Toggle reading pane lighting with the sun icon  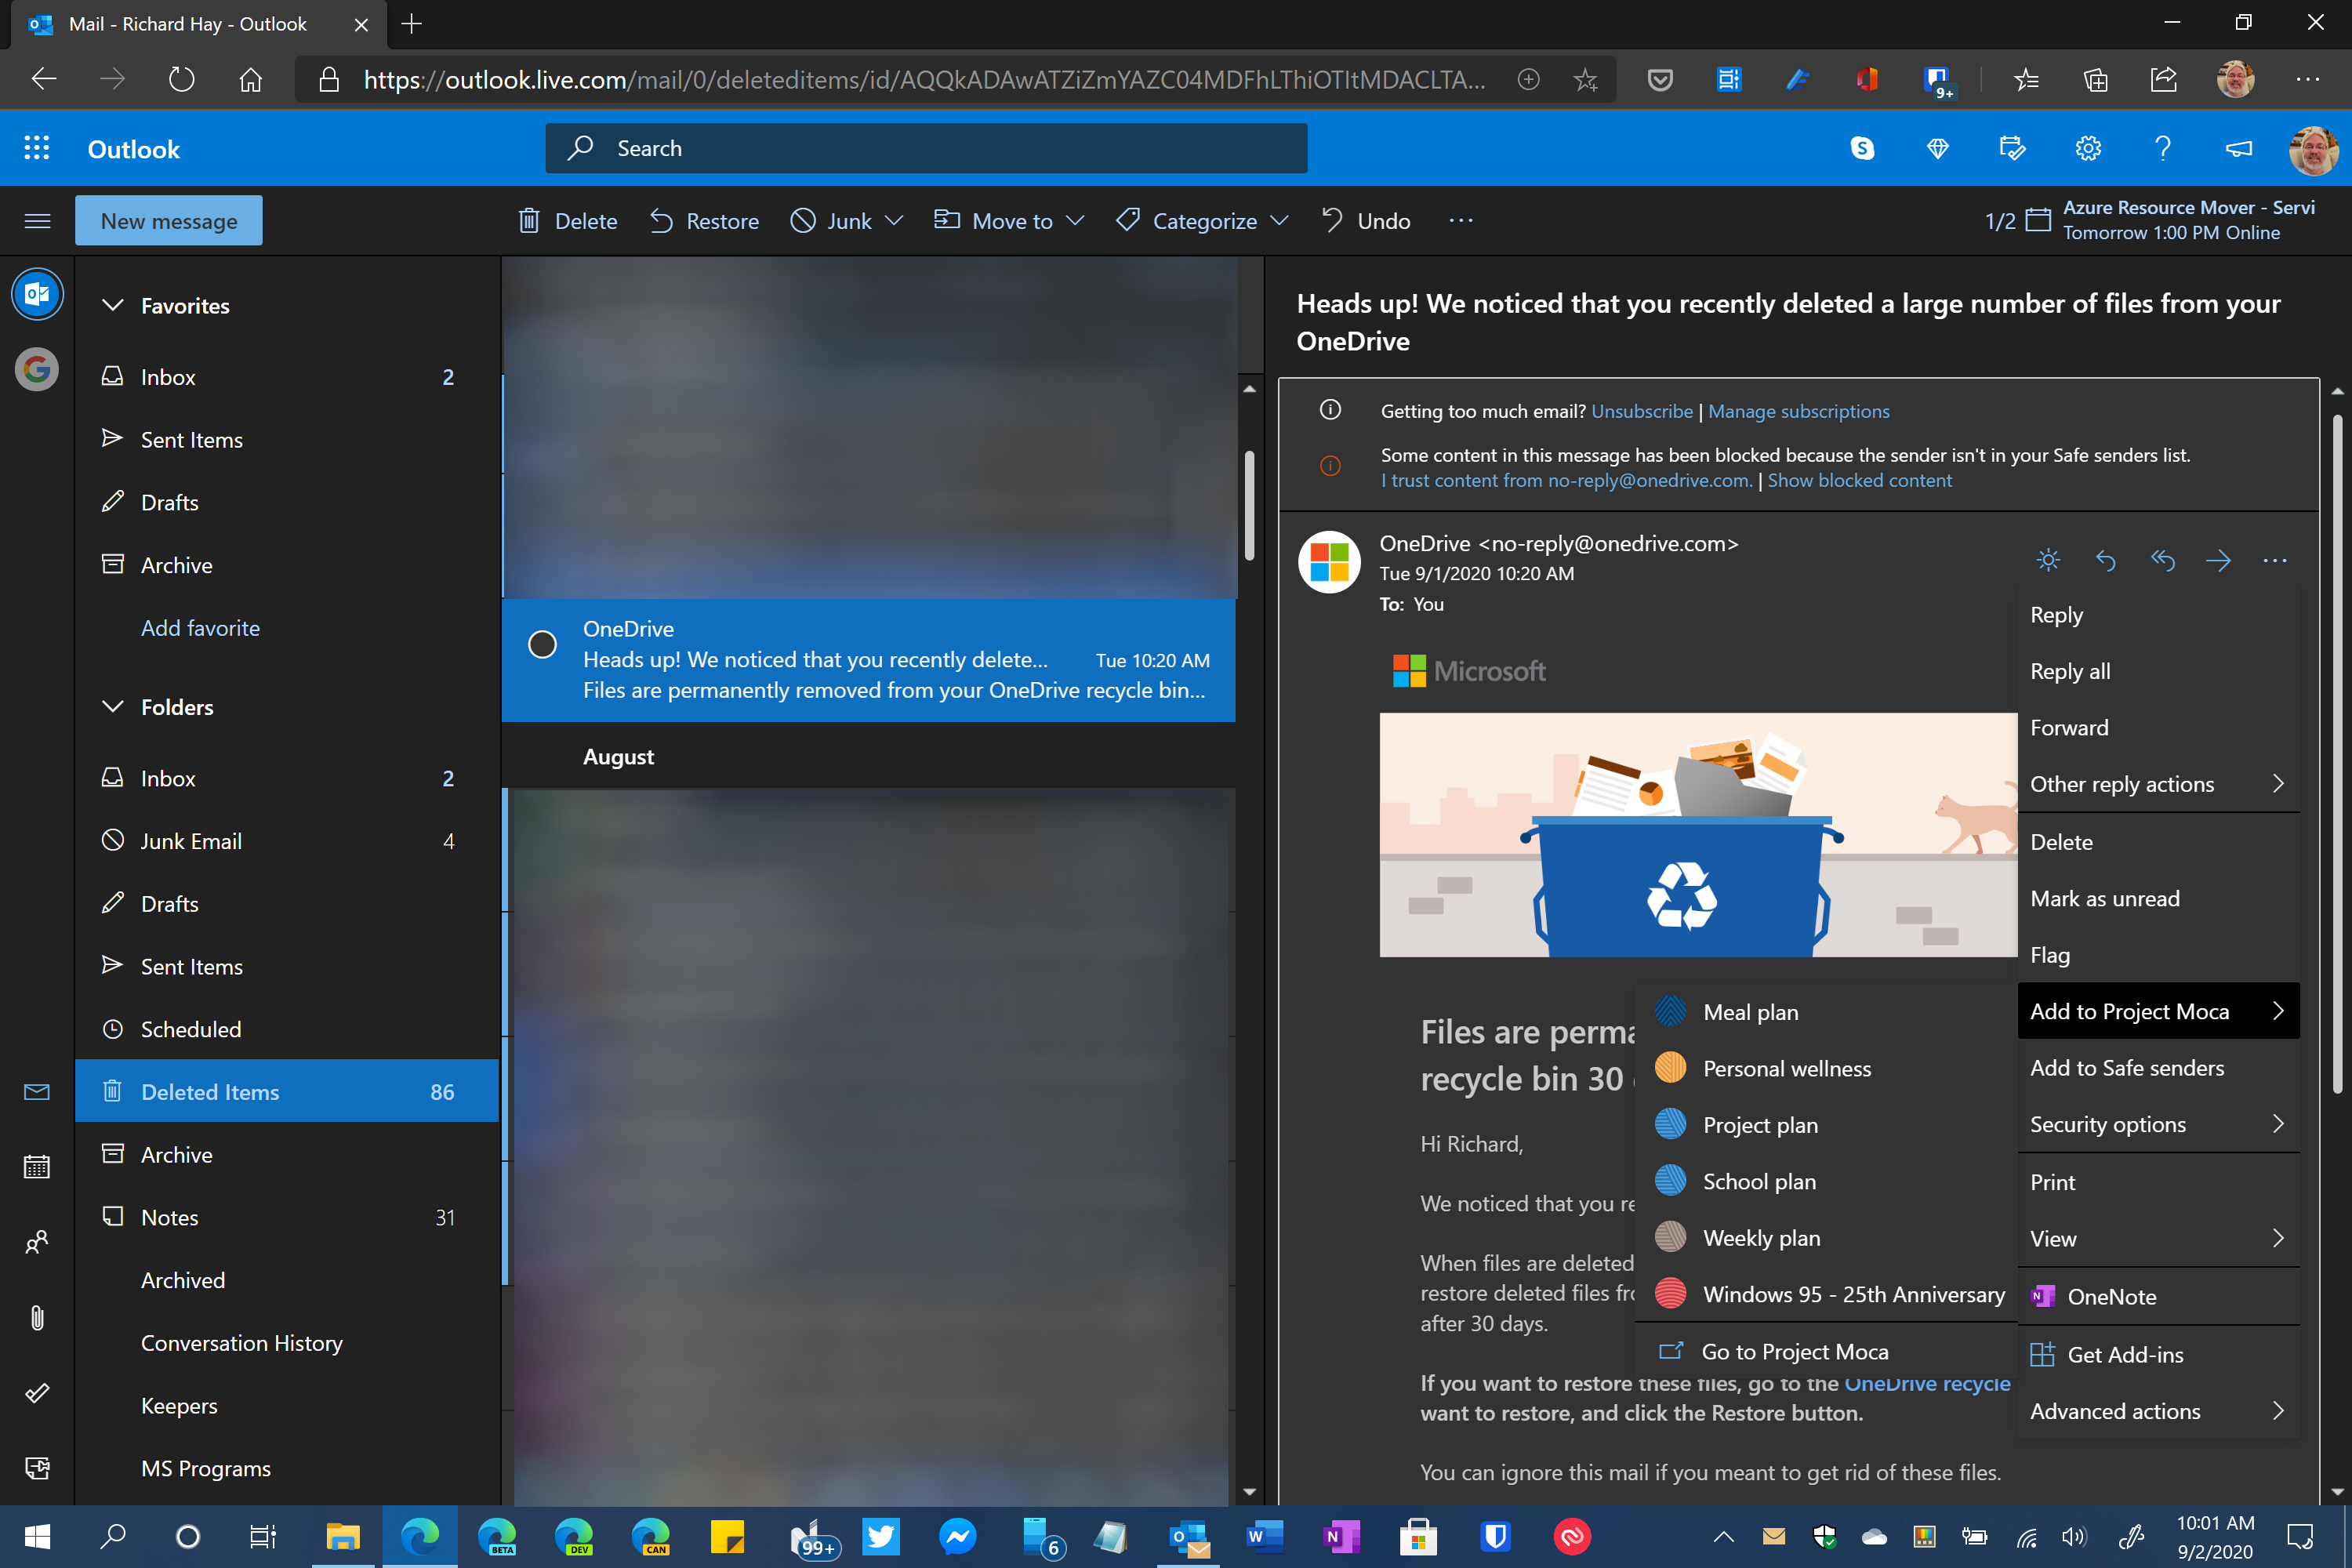pyautogui.click(x=2048, y=560)
